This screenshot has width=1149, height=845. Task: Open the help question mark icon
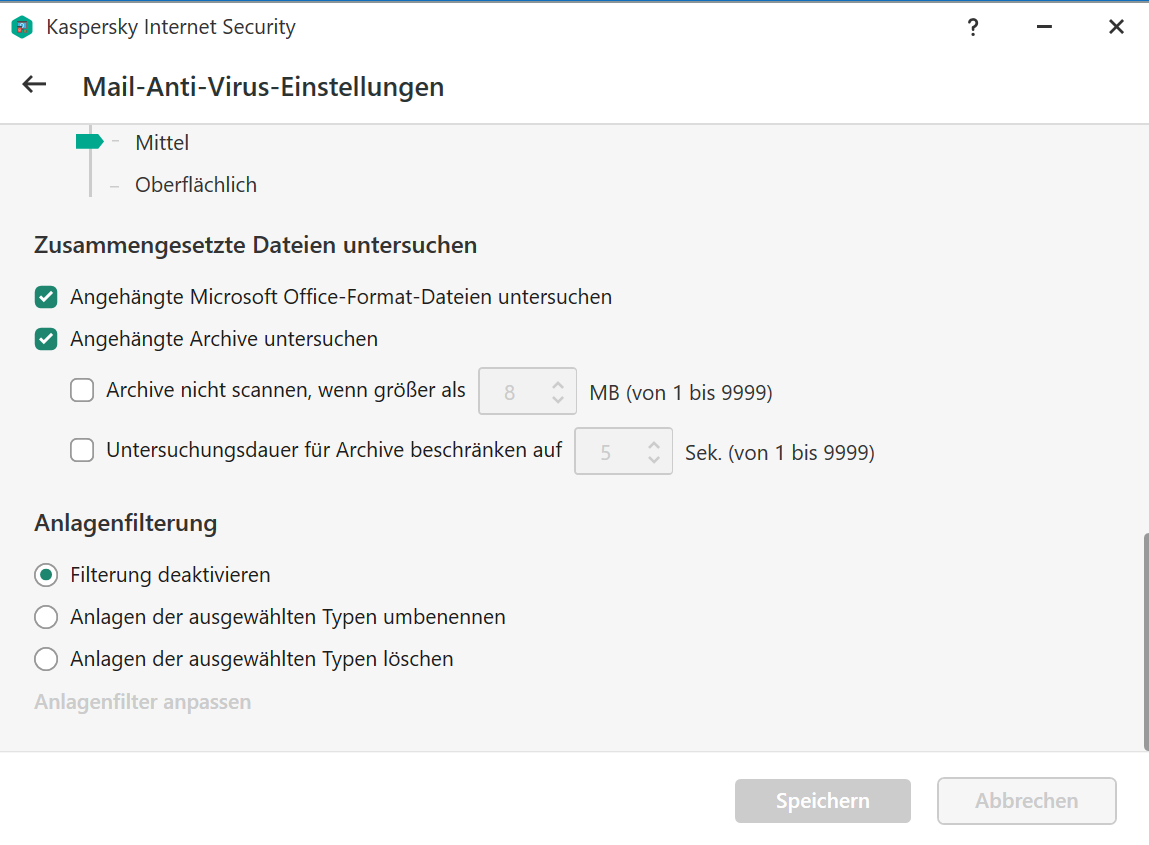pos(972,27)
